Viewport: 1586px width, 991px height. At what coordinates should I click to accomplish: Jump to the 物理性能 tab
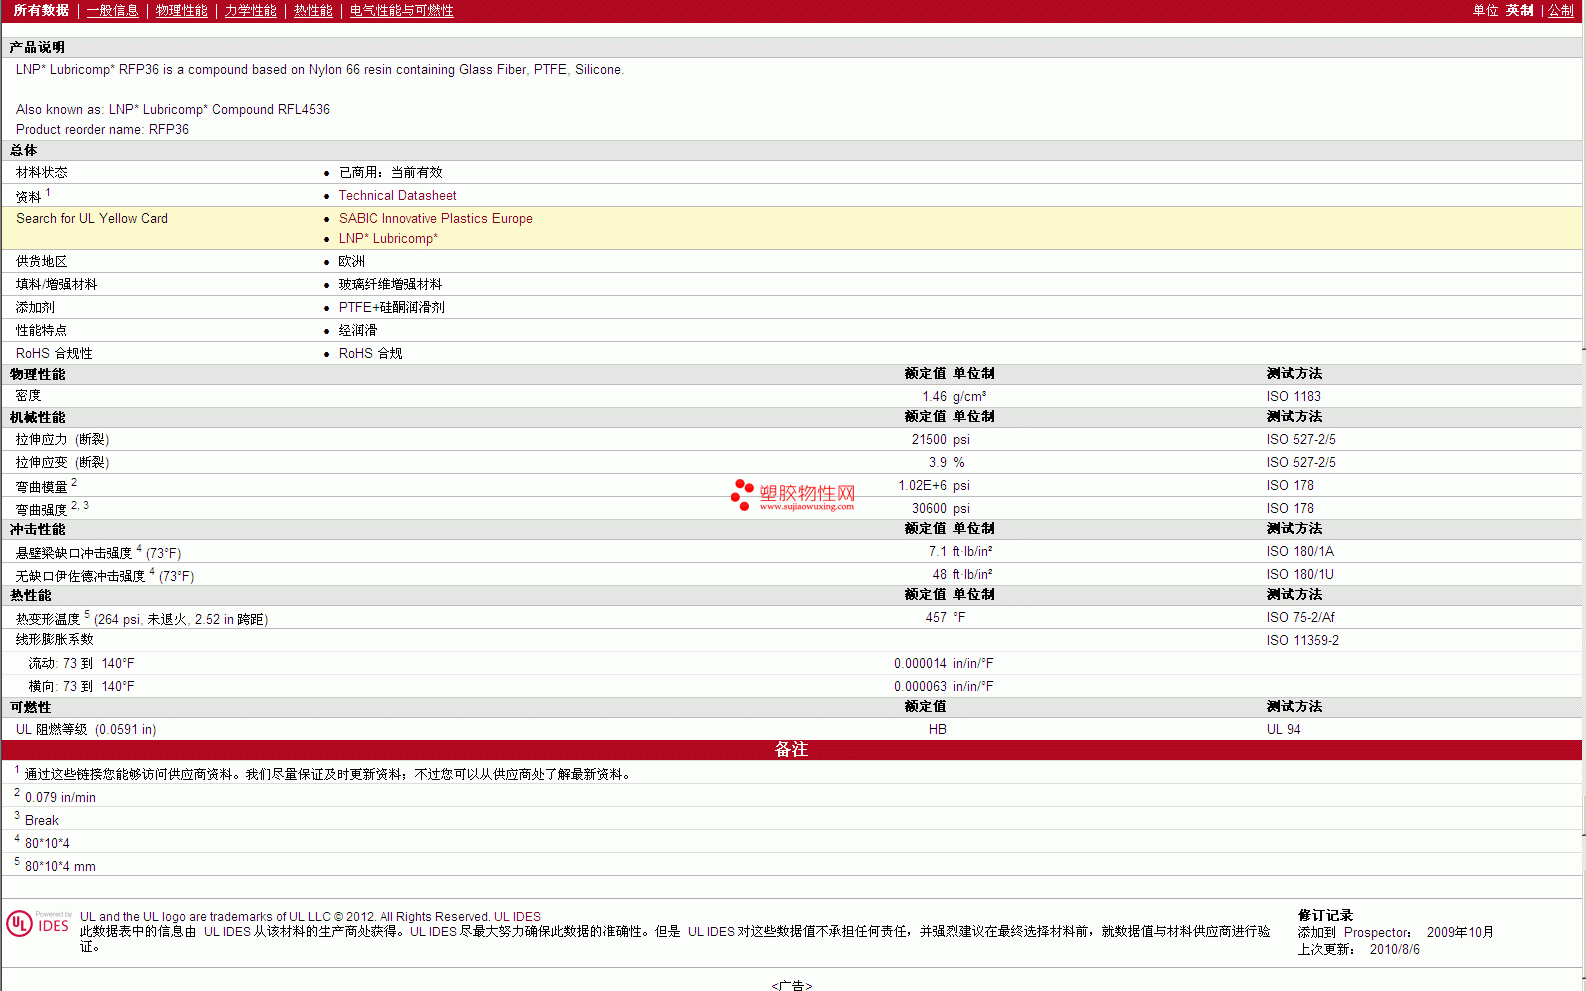point(181,10)
